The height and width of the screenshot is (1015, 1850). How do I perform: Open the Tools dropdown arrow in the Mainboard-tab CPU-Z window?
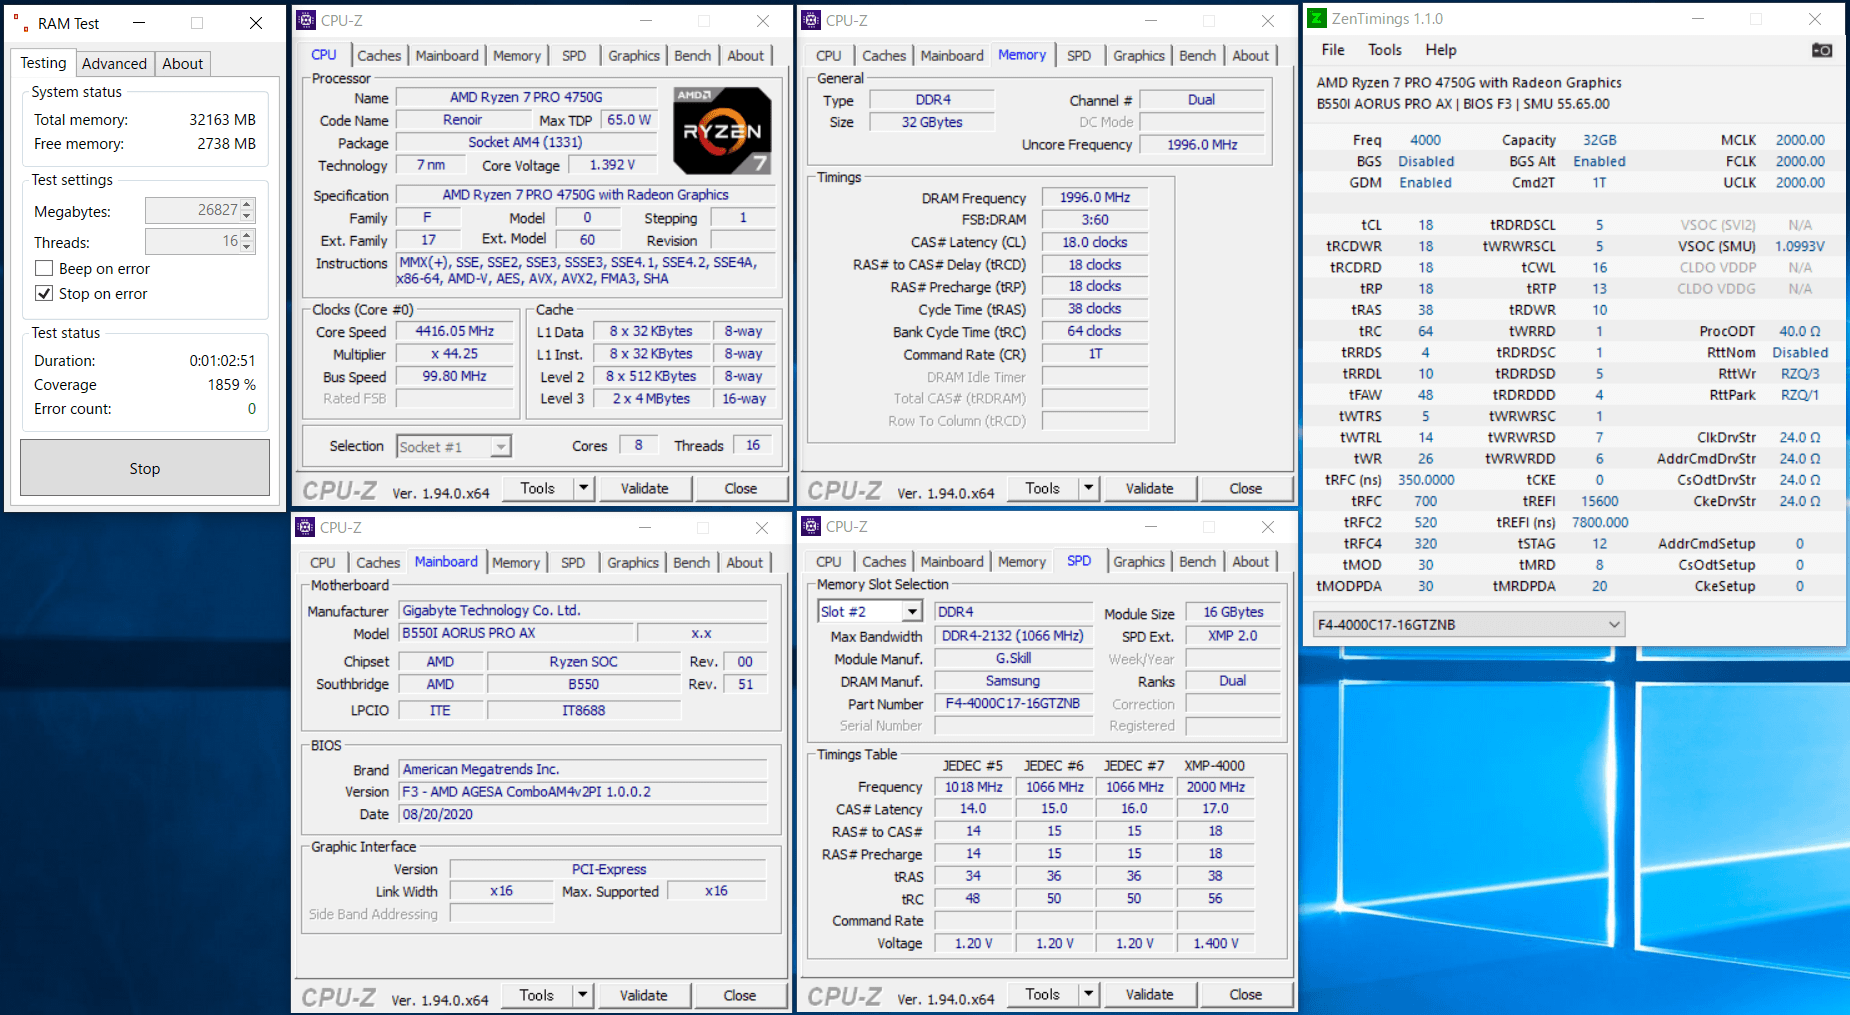(583, 995)
